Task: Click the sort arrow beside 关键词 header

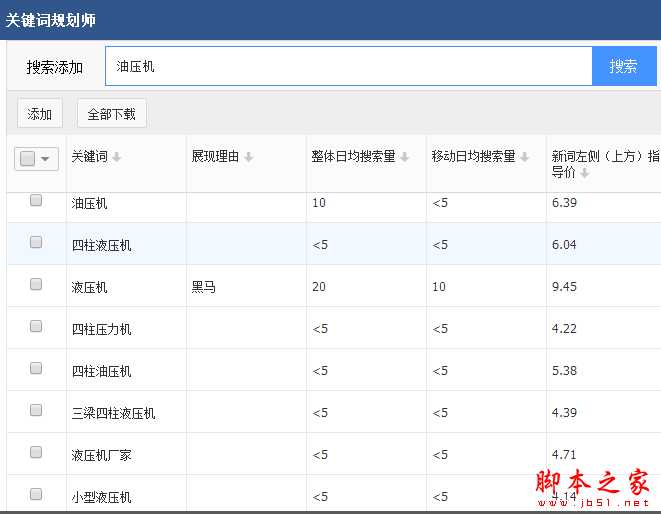Action: (x=116, y=157)
